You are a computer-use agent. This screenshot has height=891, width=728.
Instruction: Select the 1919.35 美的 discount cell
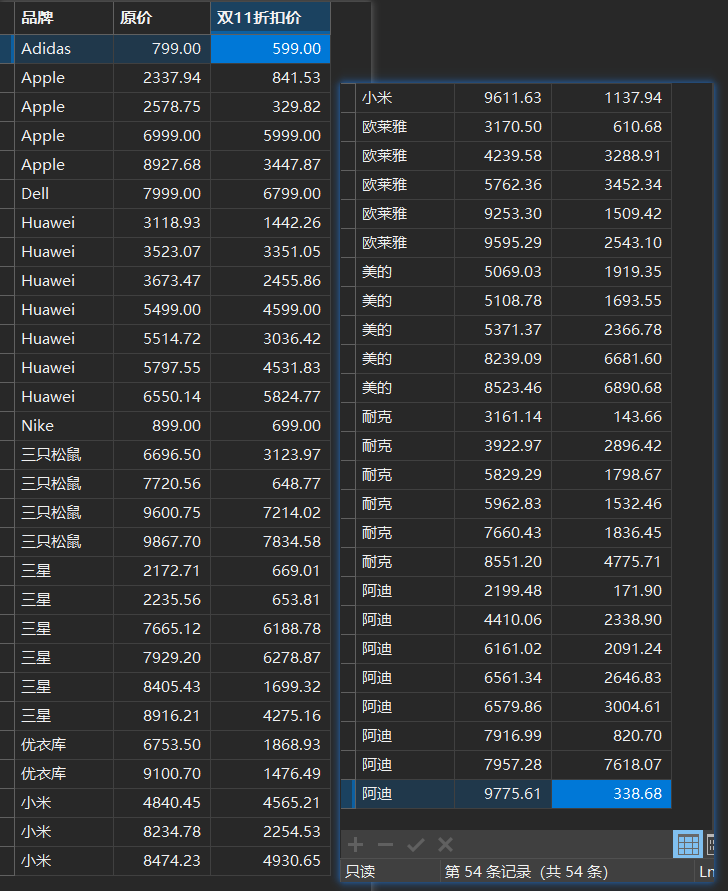tap(611, 272)
